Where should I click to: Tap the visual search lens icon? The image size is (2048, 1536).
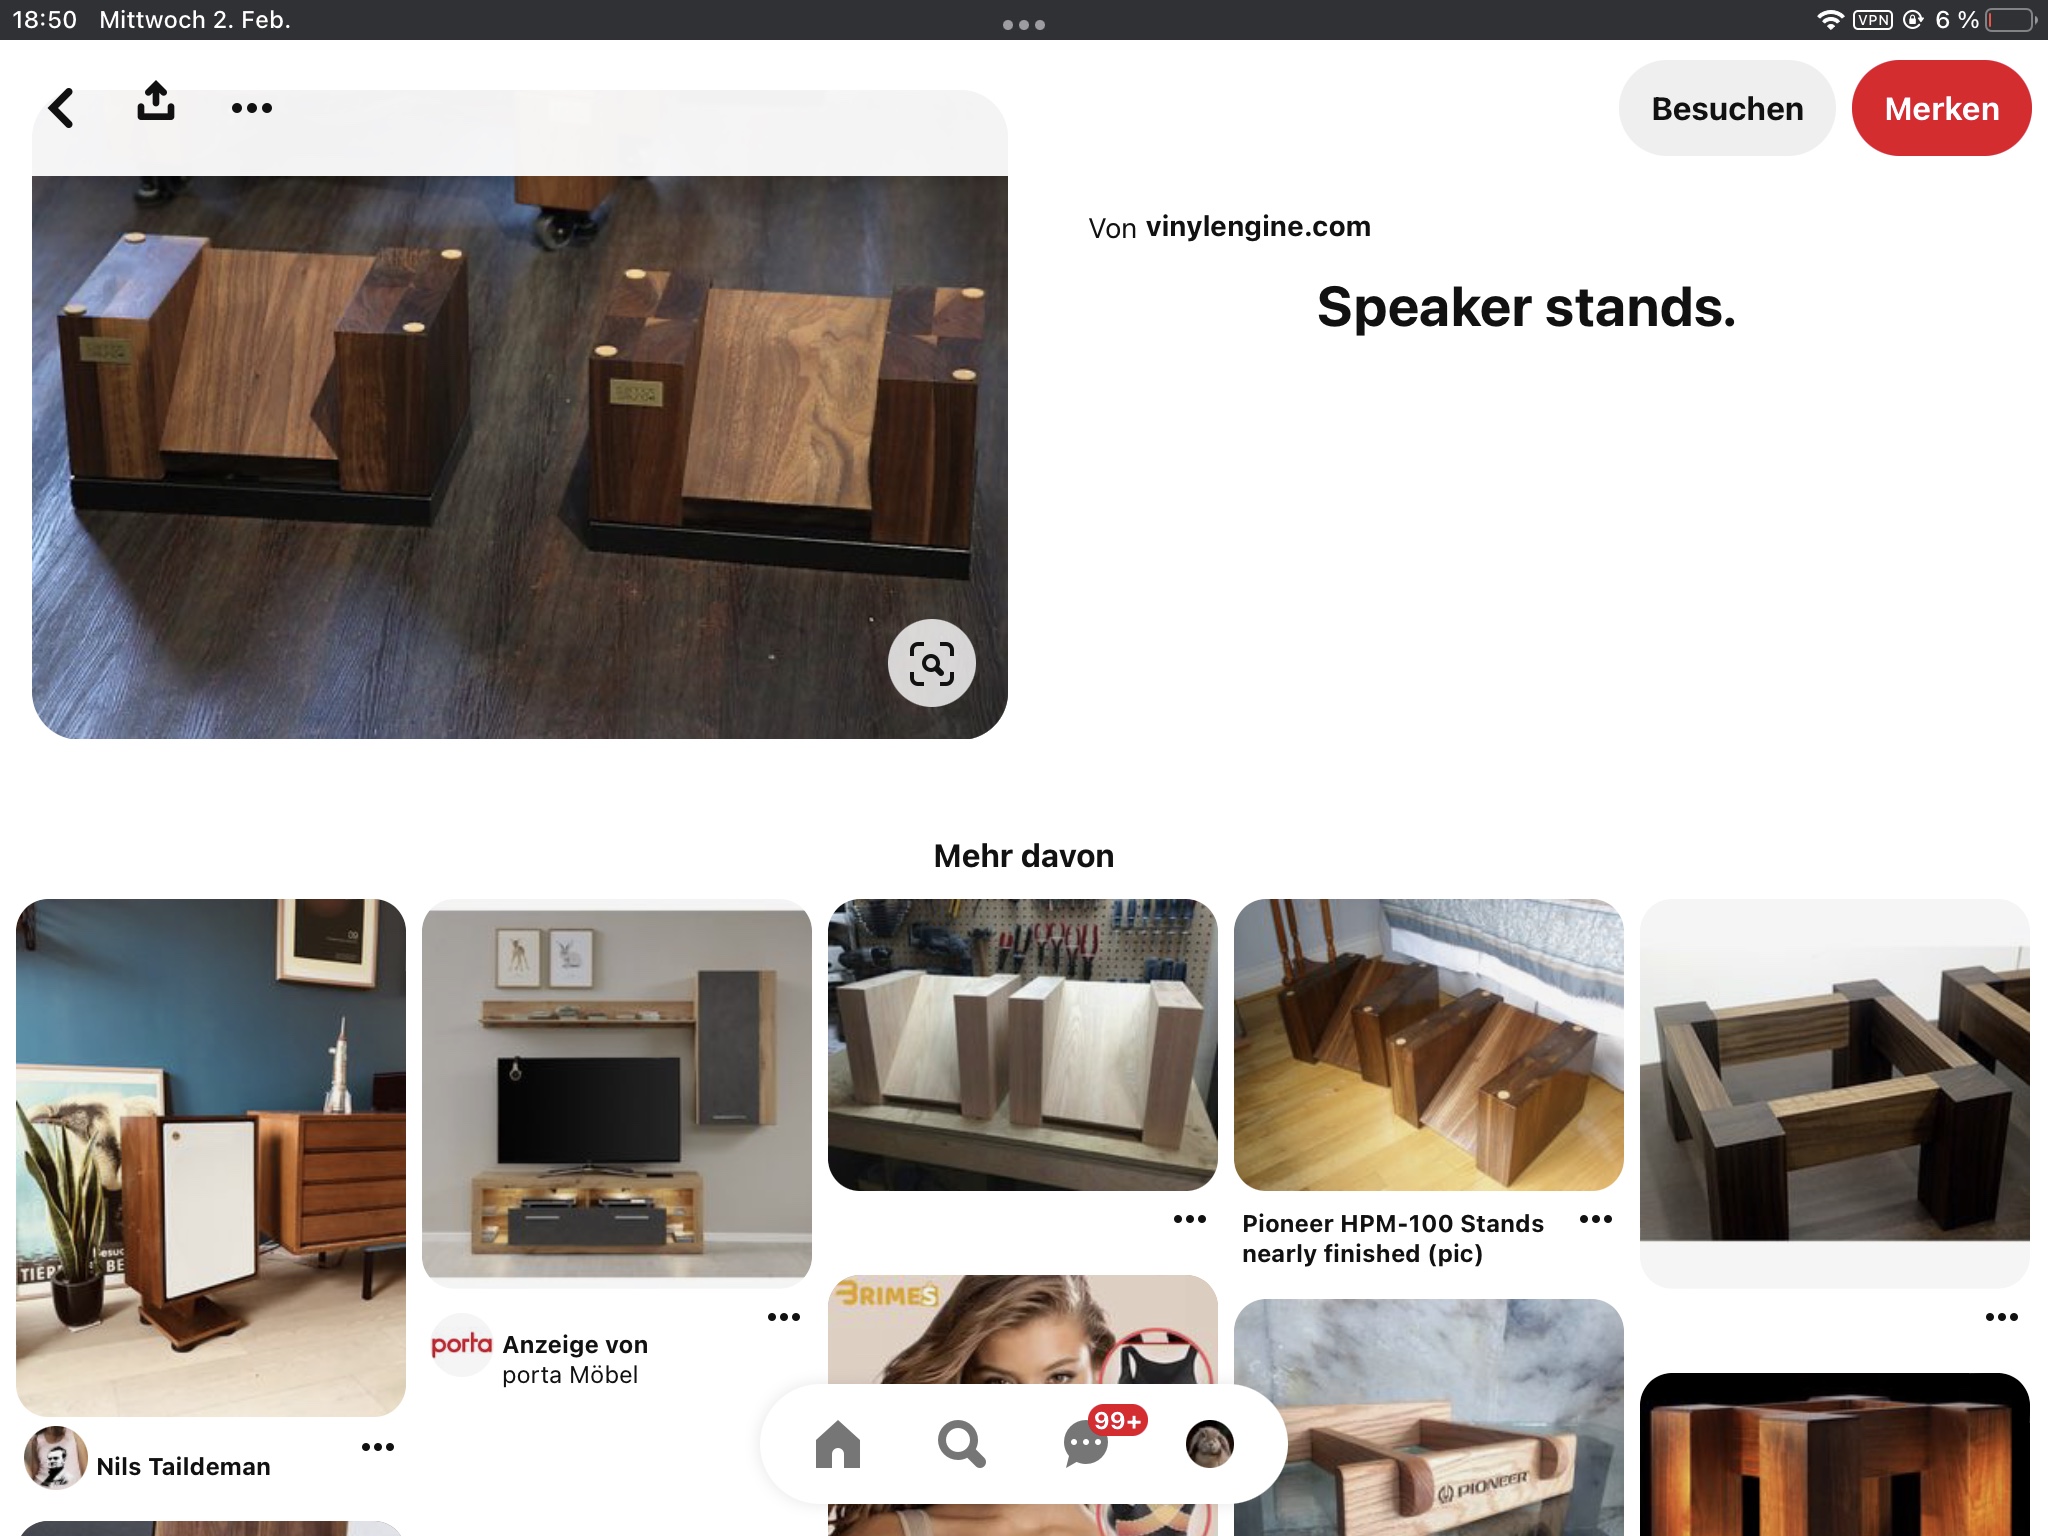(932, 663)
